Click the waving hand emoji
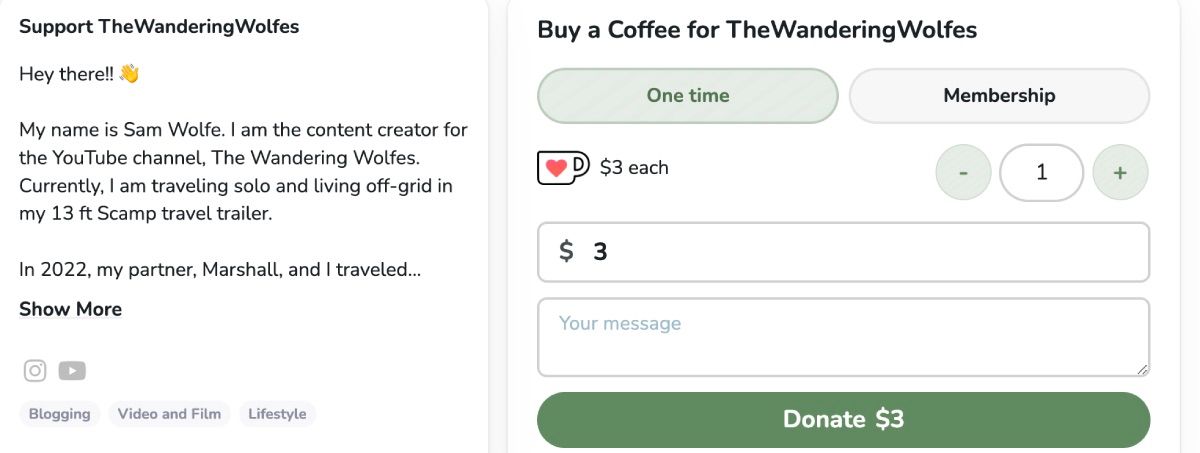 point(129,74)
